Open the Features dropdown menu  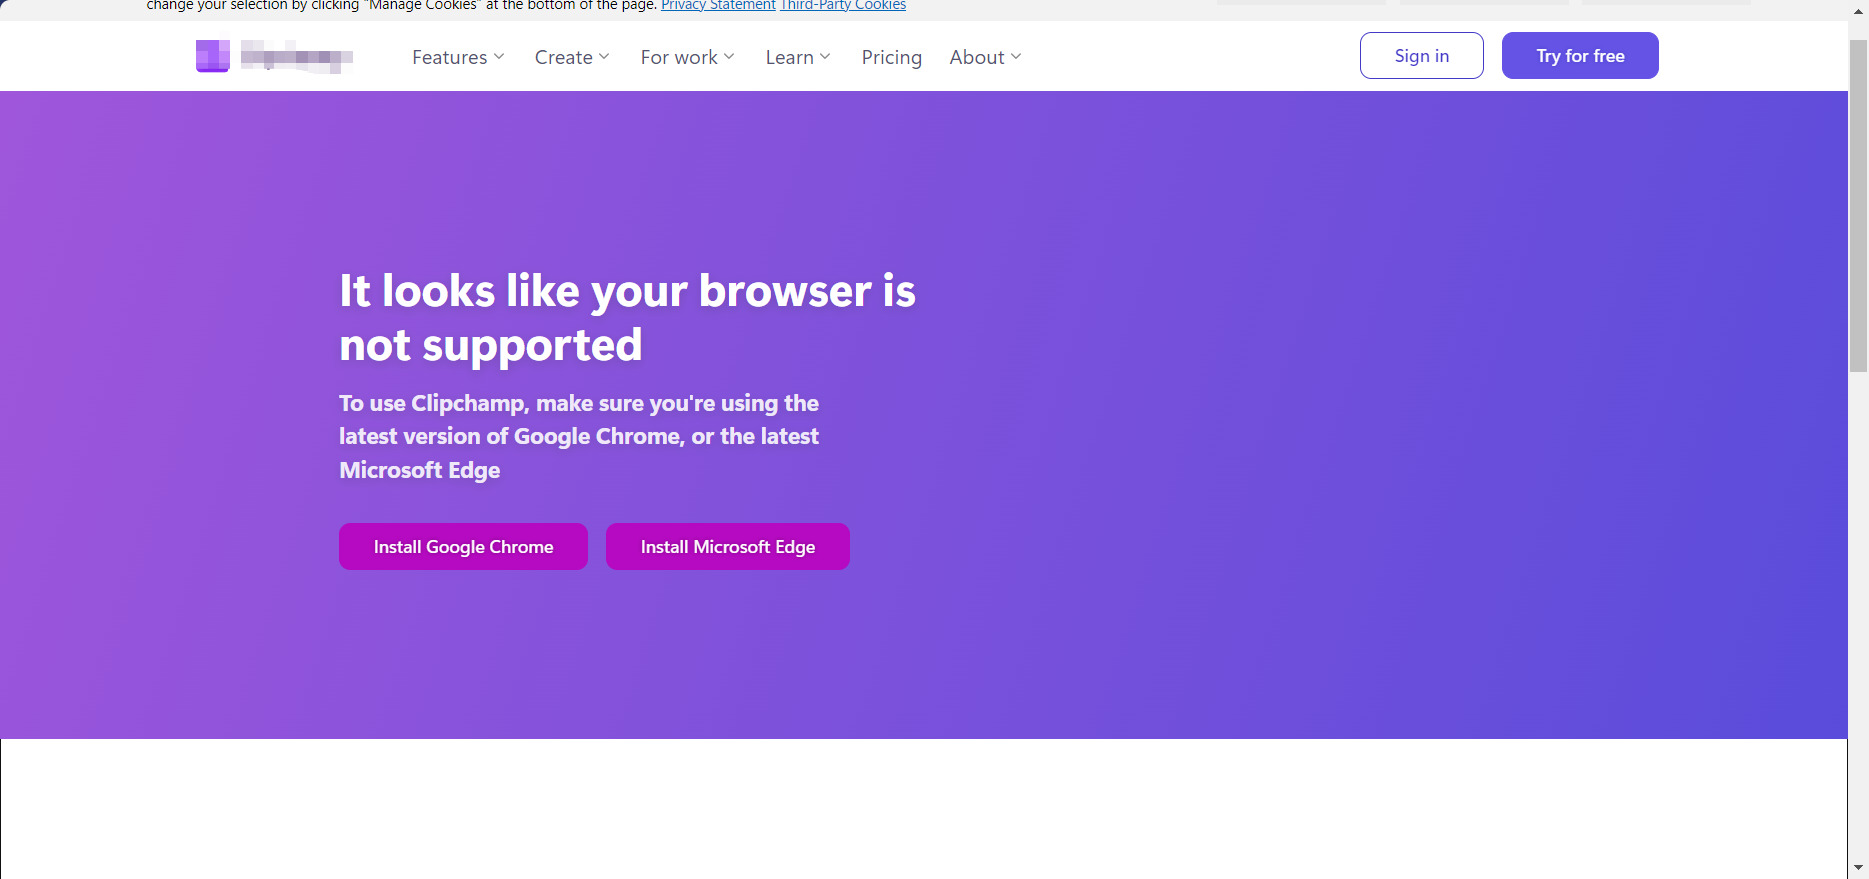pyautogui.click(x=458, y=57)
